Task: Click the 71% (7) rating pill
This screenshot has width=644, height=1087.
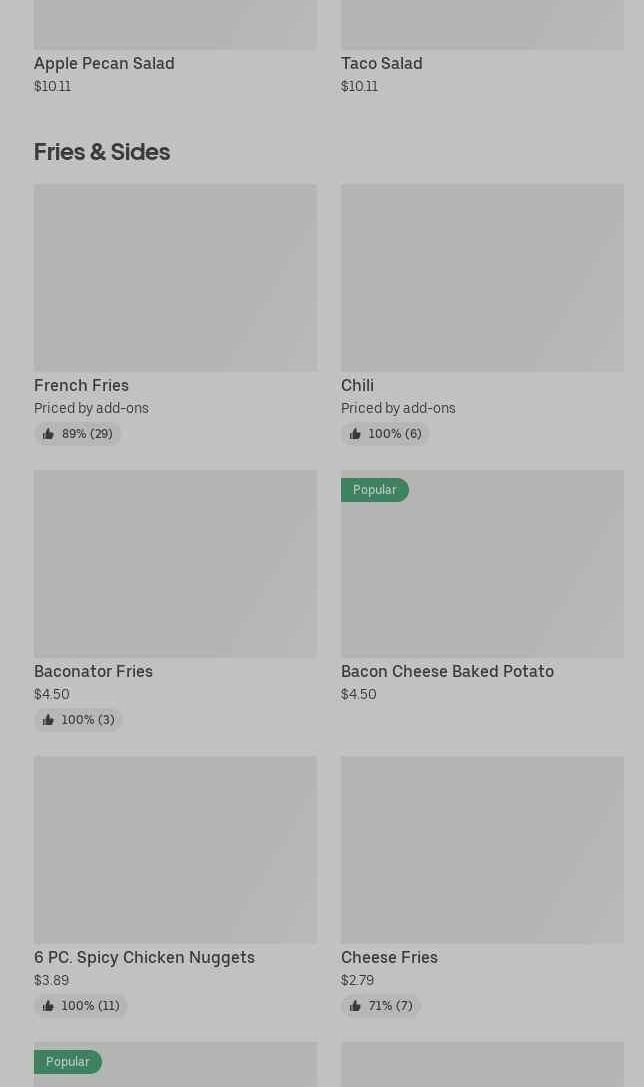Action: (381, 1006)
